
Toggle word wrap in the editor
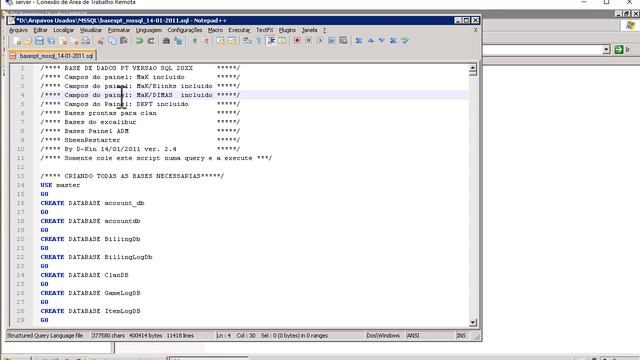247,41
